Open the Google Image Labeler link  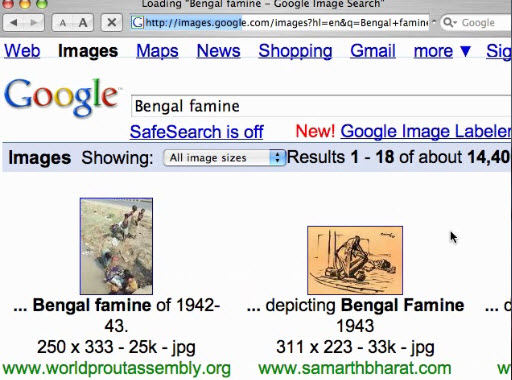426,131
